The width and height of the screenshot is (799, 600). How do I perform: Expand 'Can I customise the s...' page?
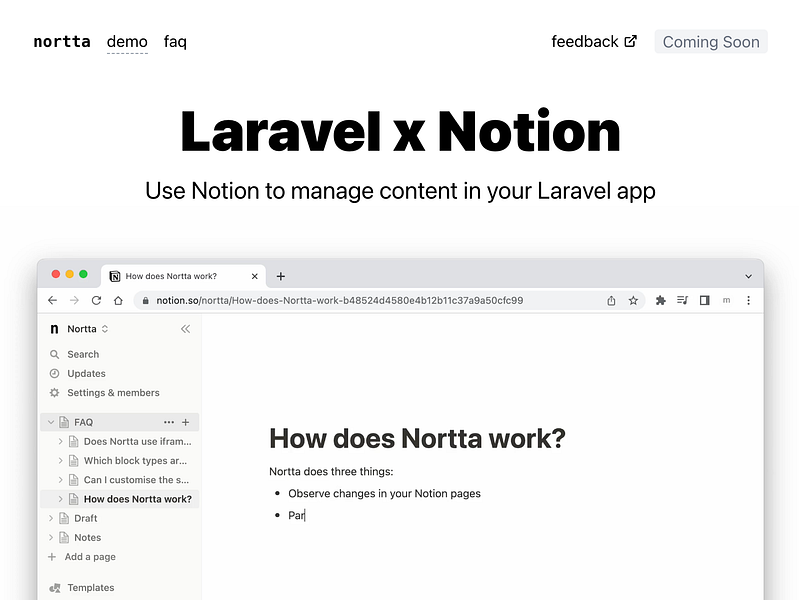tap(61, 480)
